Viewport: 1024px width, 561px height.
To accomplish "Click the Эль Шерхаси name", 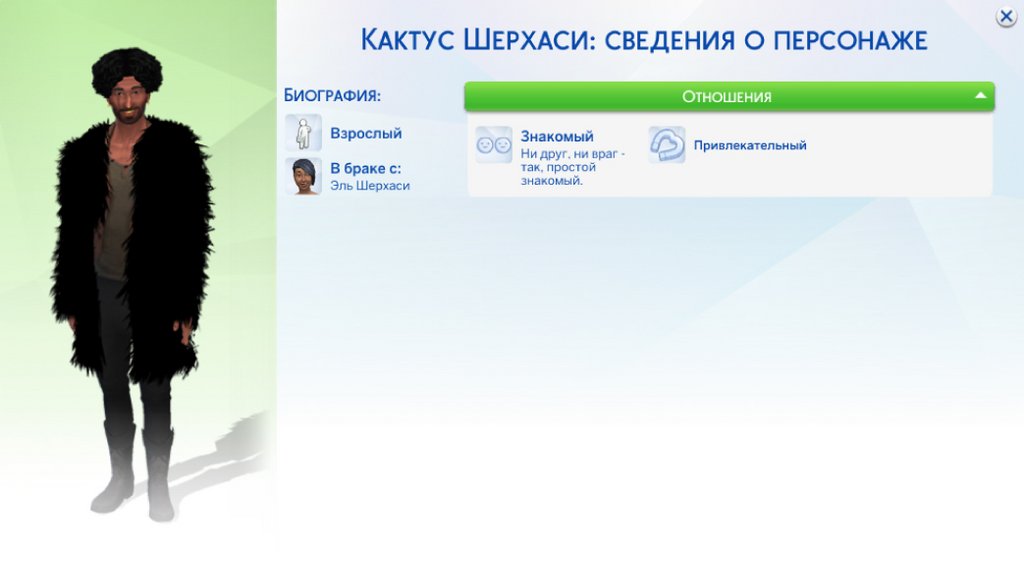I will tap(370, 185).
